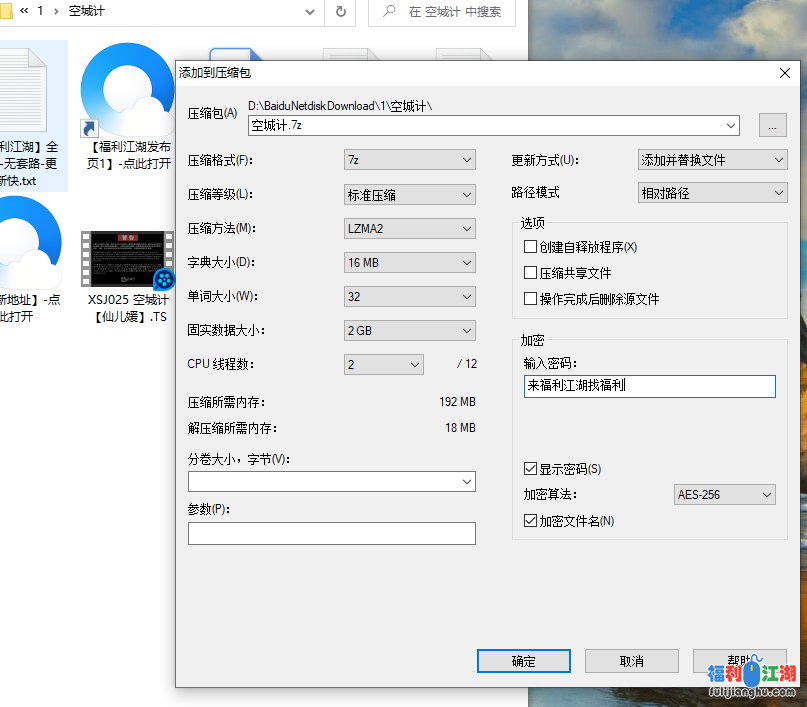807x707 pixels.
Task: Click the browse button next to archive name
Action: click(x=772, y=125)
